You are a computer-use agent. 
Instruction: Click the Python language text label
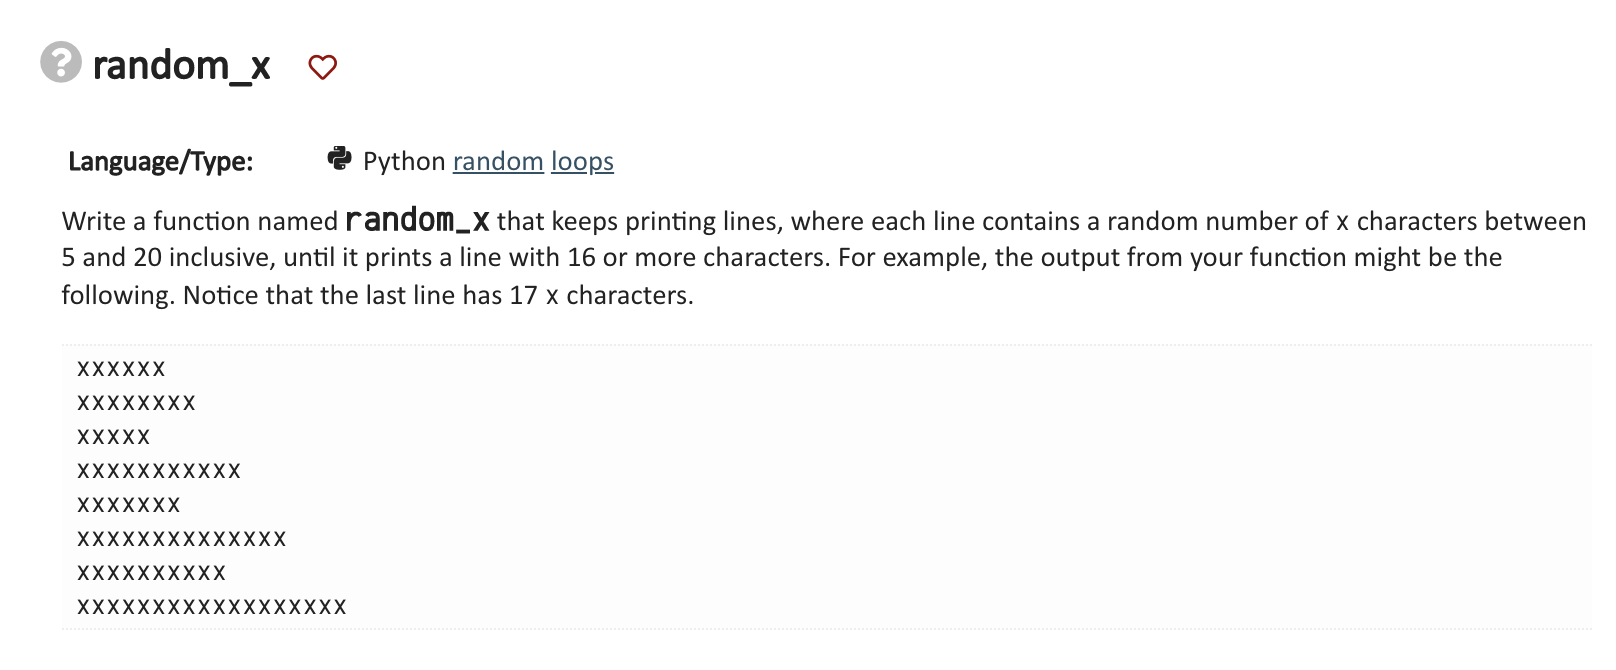[404, 161]
